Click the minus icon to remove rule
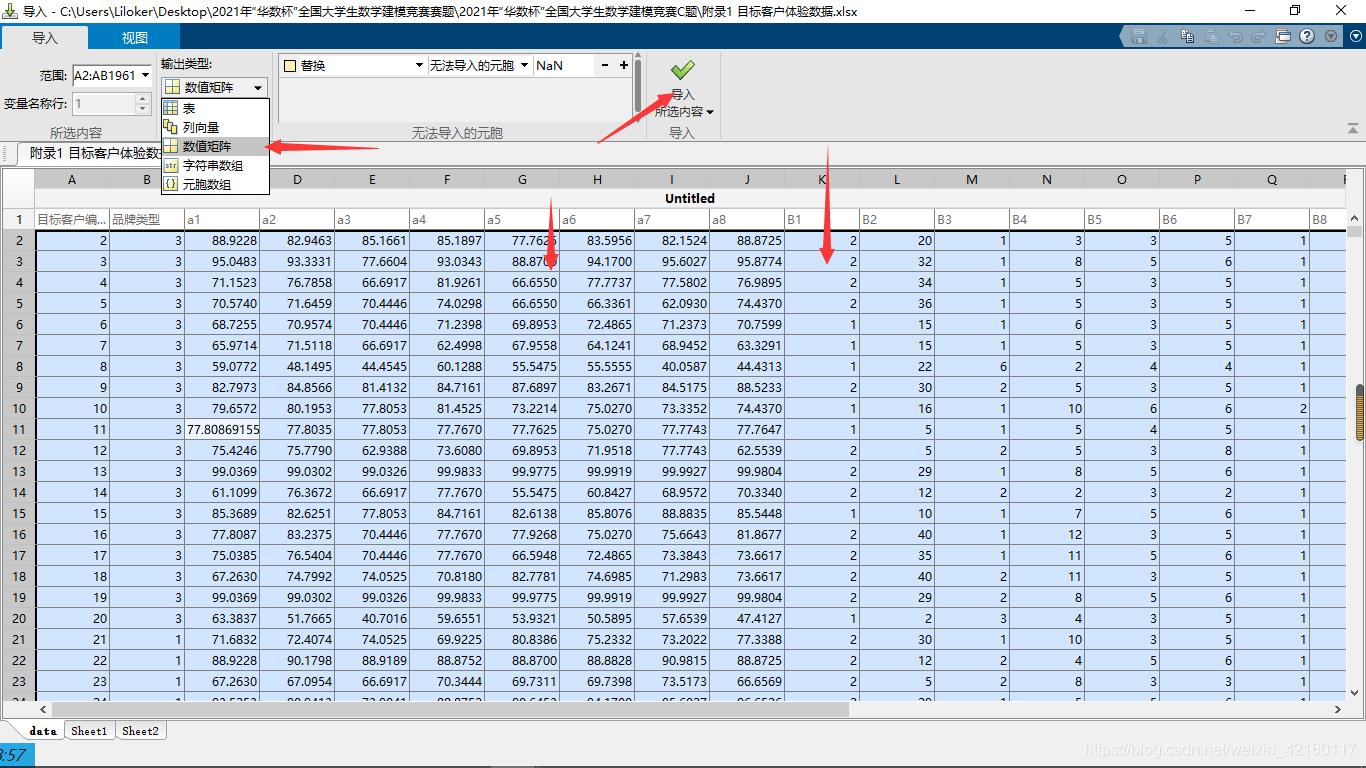The image size is (1366, 768). 604,65
